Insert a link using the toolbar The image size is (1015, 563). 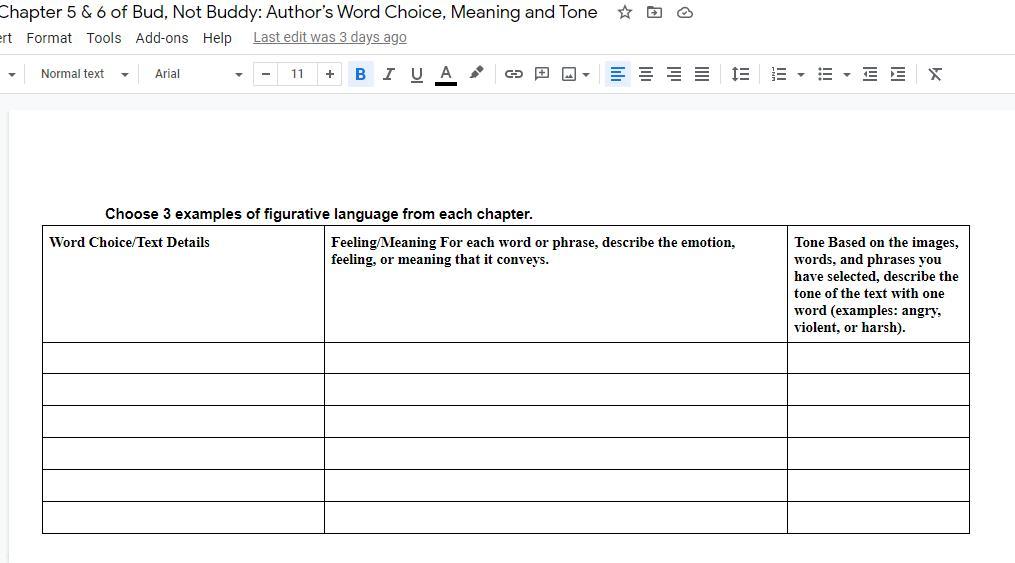[x=513, y=74]
